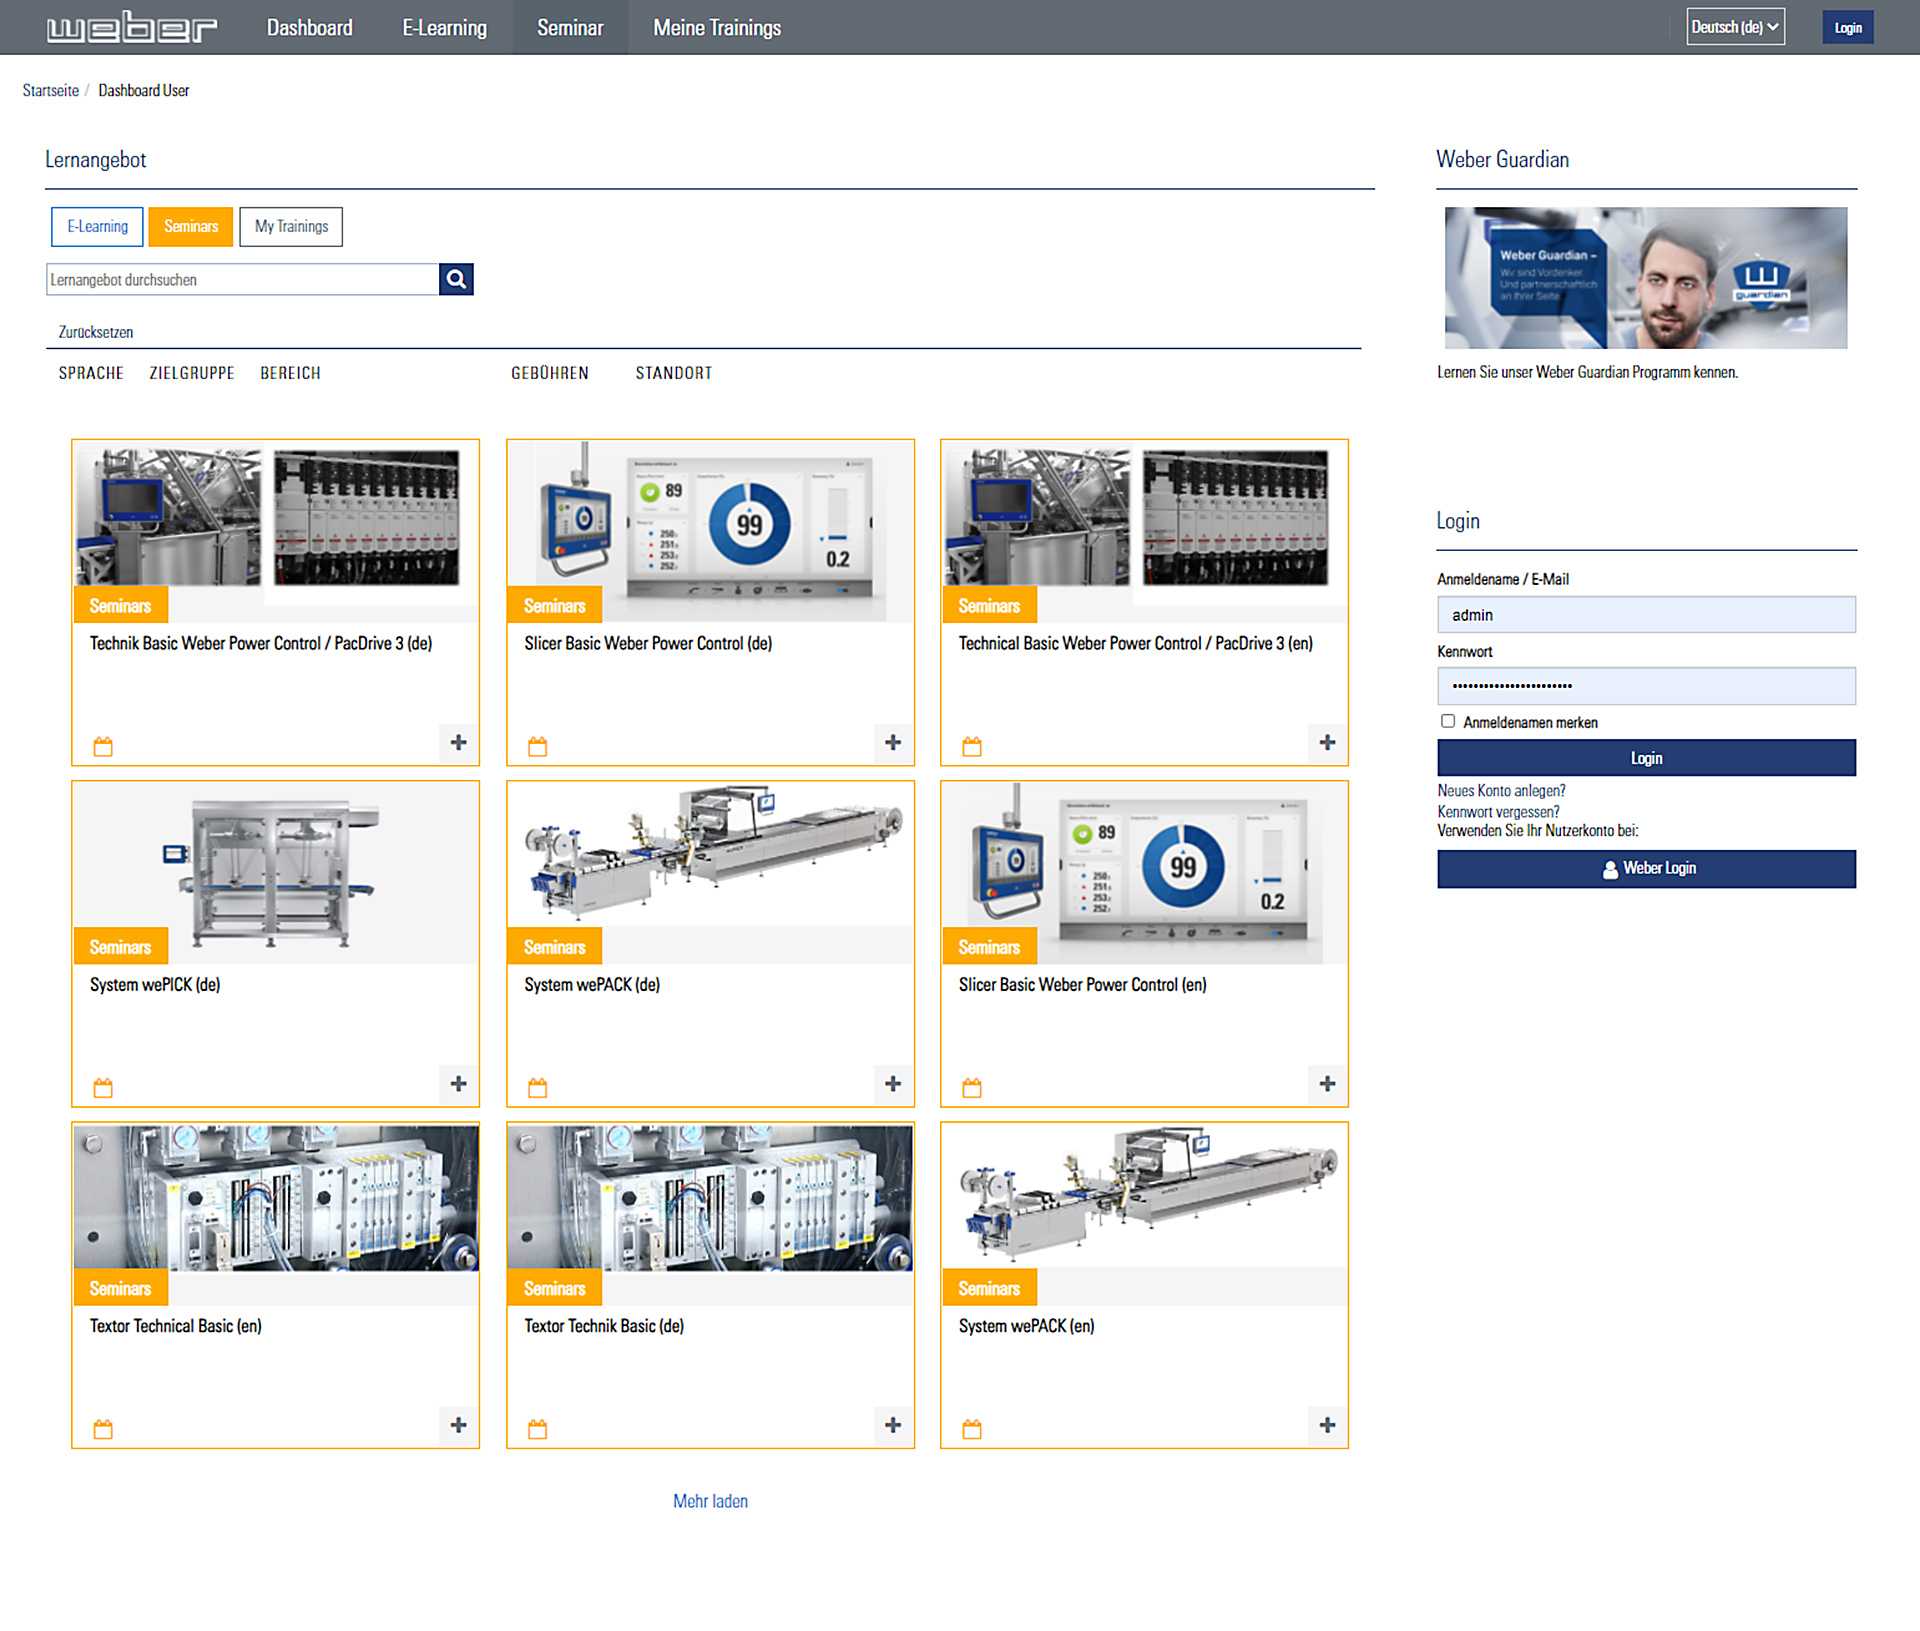The height and width of the screenshot is (1631, 1920).
Task: Click the search magnifier icon button
Action: [456, 279]
